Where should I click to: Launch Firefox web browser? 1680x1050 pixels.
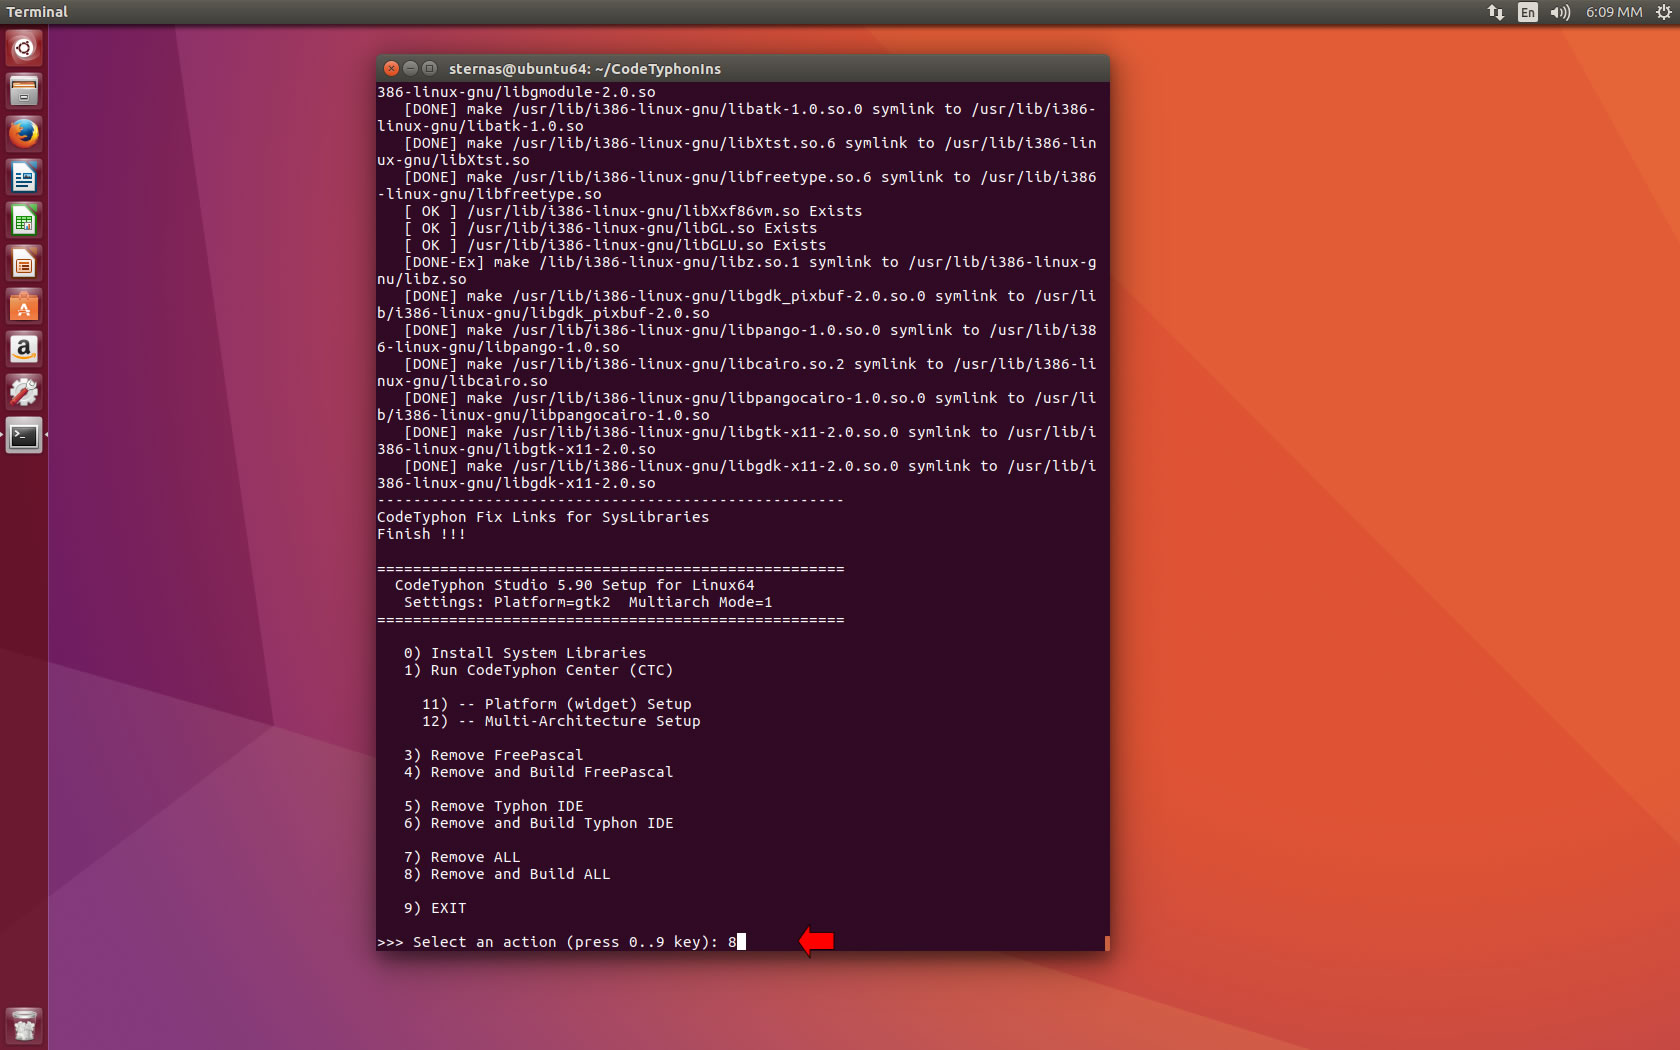[24, 134]
